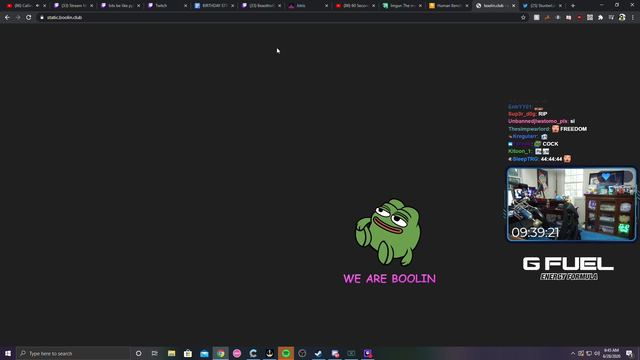
Task: Click the browser forward arrow
Action: click(x=18, y=18)
